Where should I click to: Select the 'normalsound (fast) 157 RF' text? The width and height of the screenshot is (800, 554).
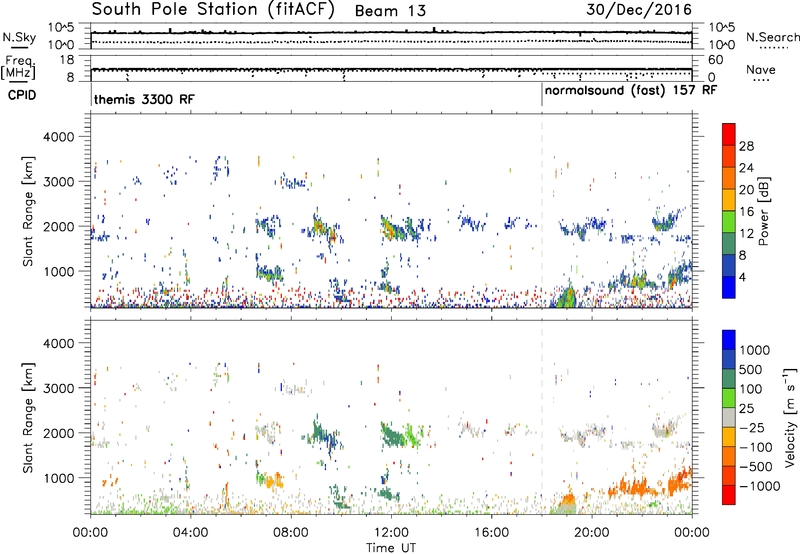631,91
